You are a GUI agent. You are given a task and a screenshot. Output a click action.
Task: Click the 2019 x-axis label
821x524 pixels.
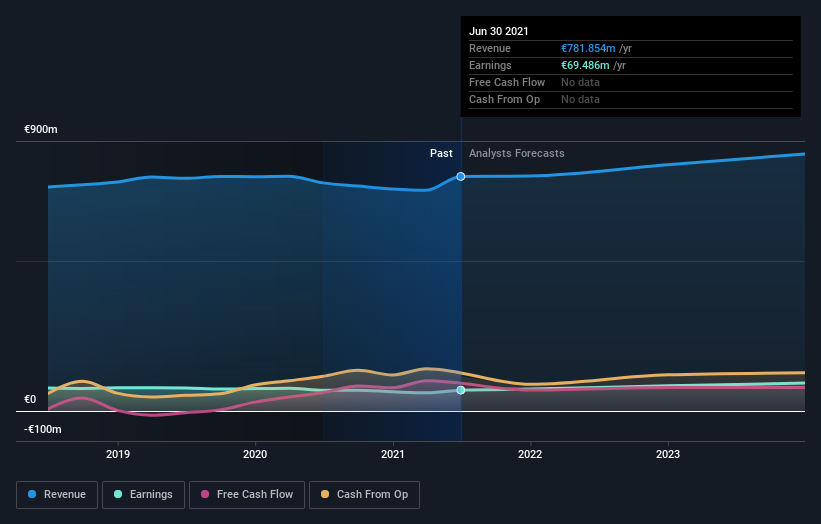(x=118, y=454)
